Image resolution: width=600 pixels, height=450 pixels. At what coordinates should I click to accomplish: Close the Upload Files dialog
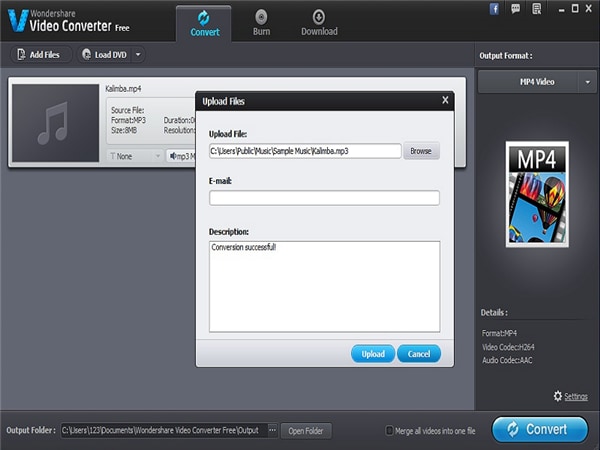pos(445,100)
